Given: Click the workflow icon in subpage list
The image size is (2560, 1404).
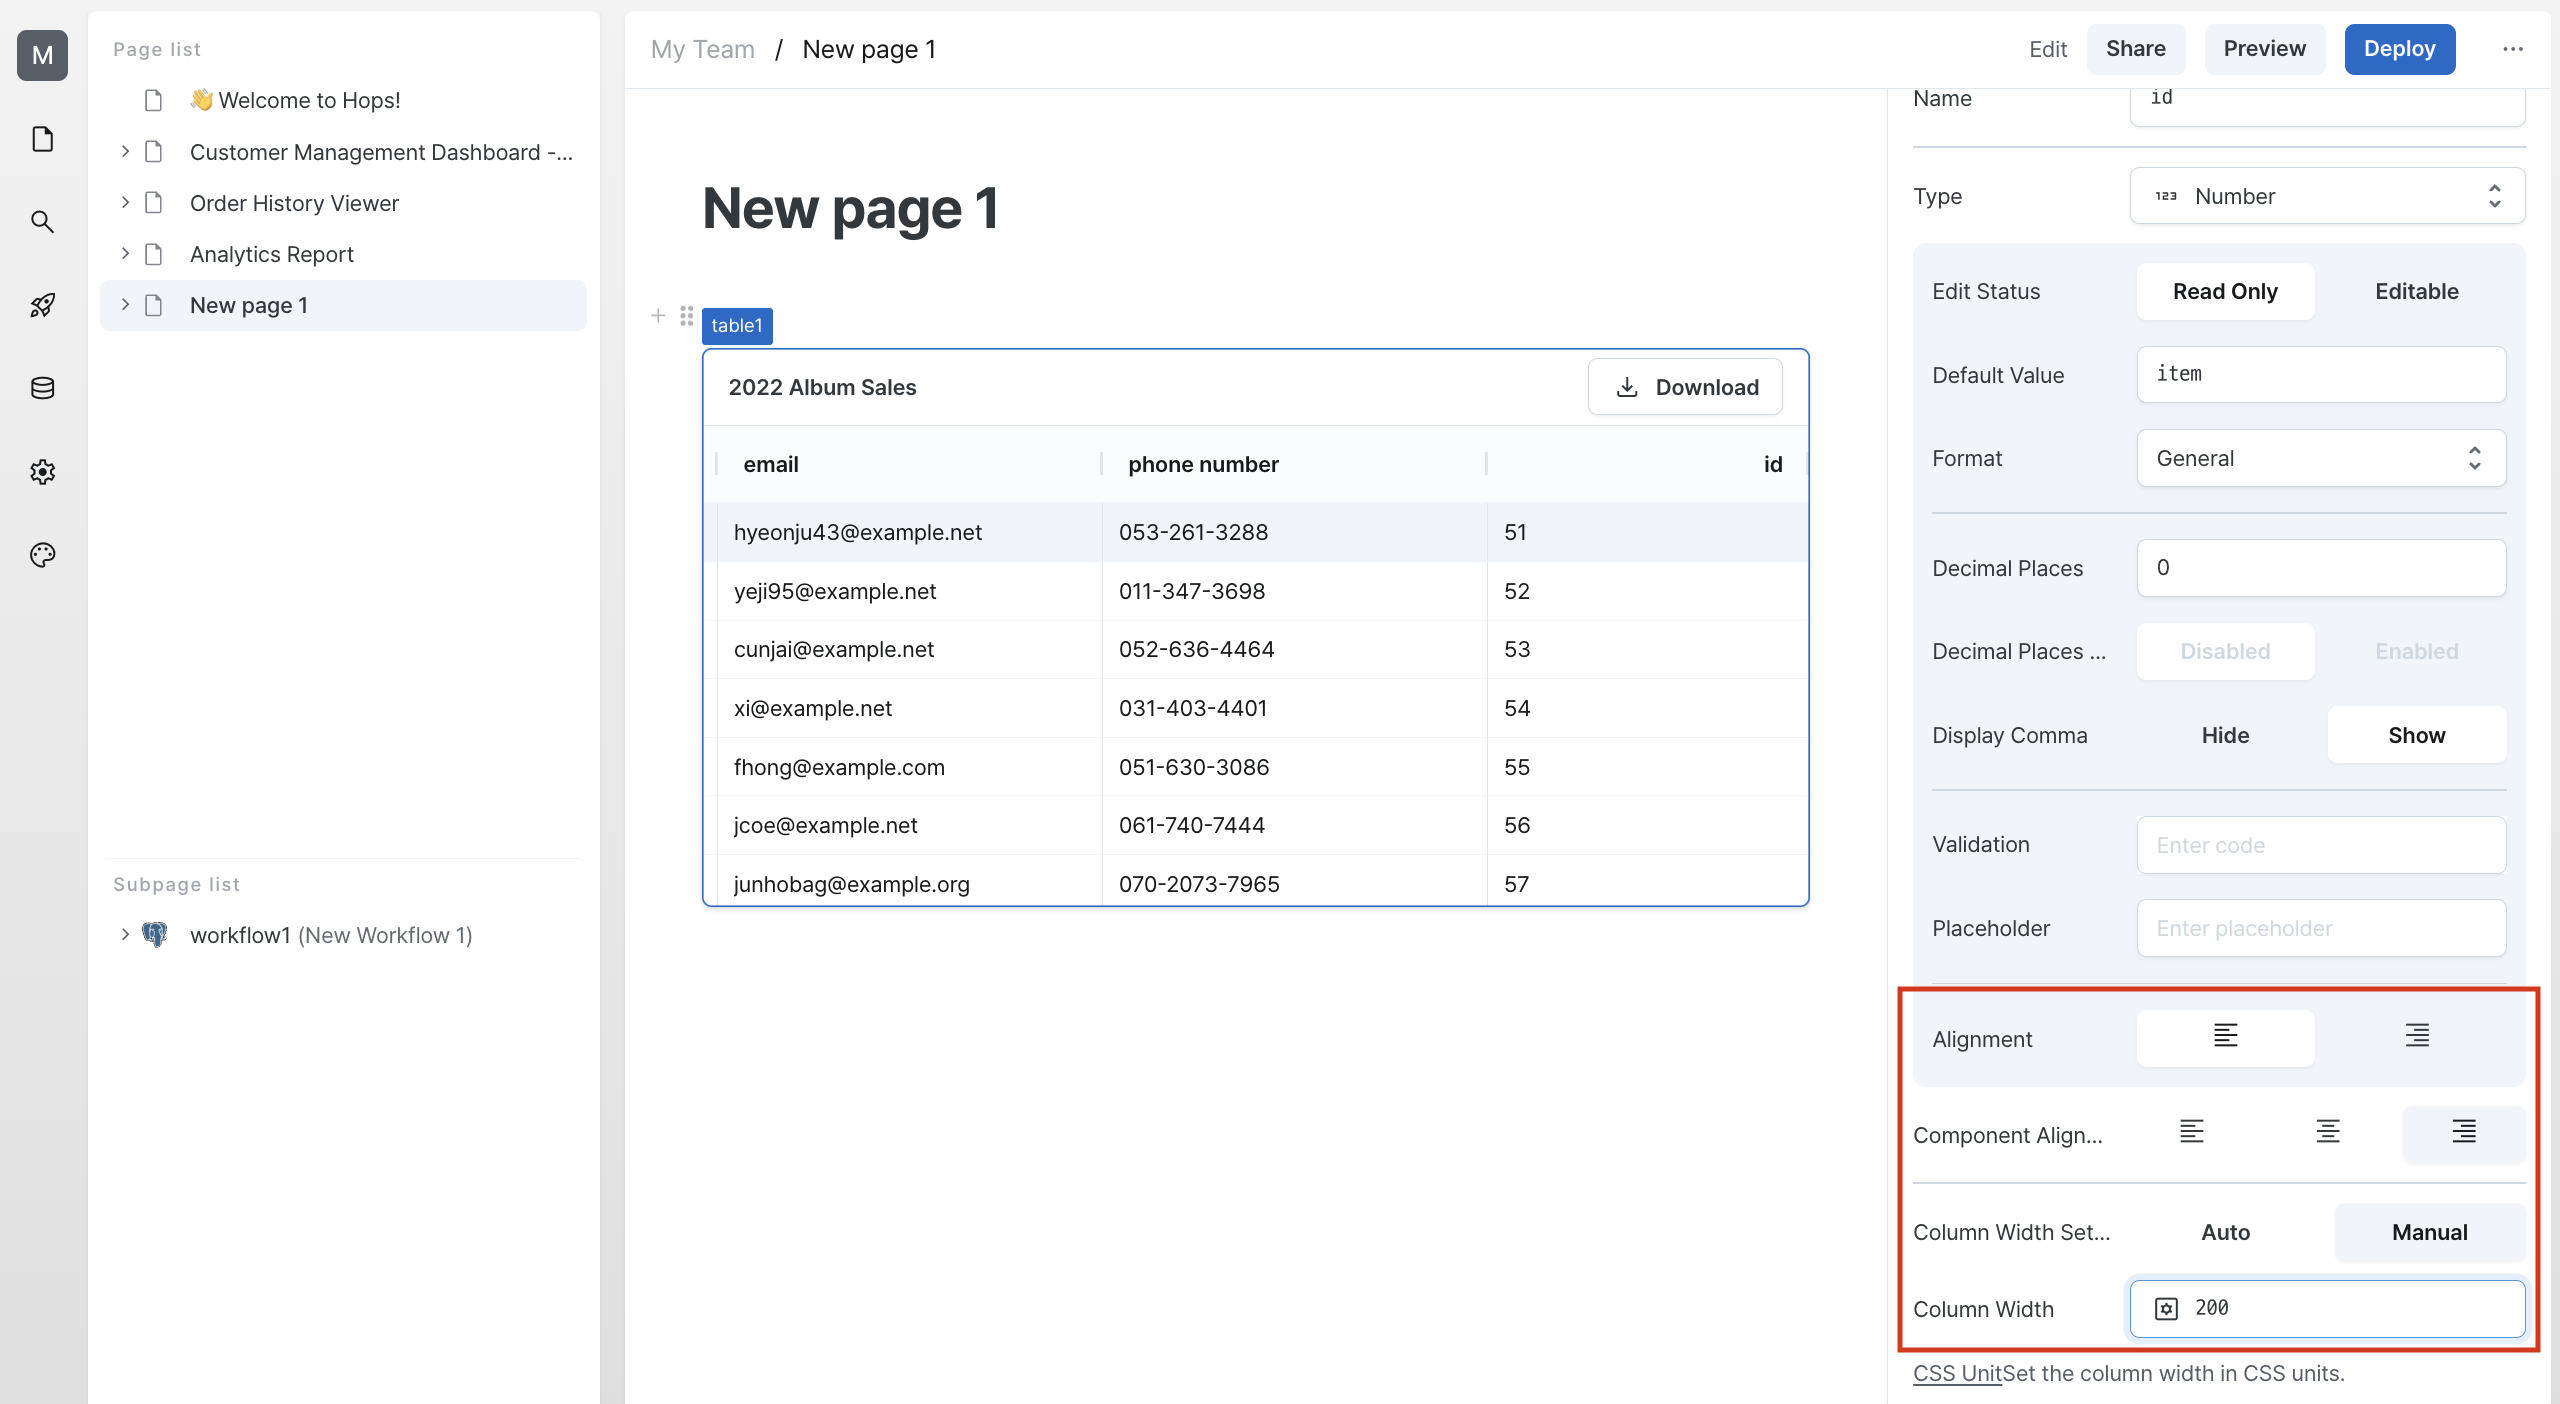Looking at the screenshot, I should (x=157, y=934).
